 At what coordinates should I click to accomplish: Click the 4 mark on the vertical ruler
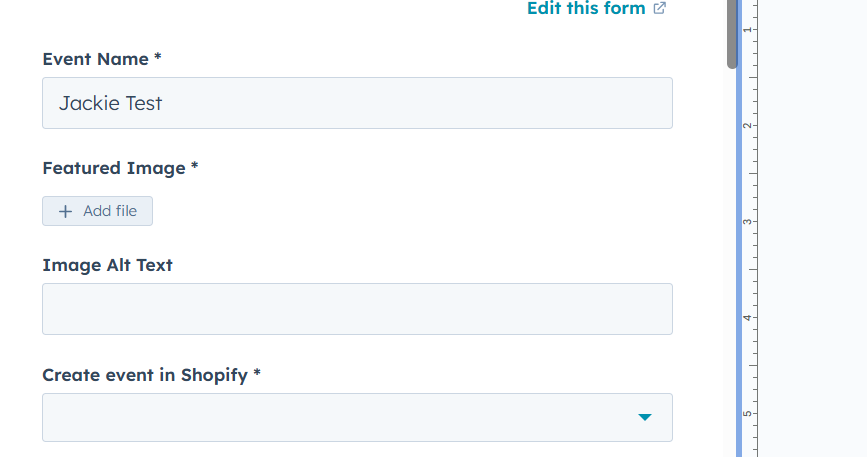[x=746, y=318]
